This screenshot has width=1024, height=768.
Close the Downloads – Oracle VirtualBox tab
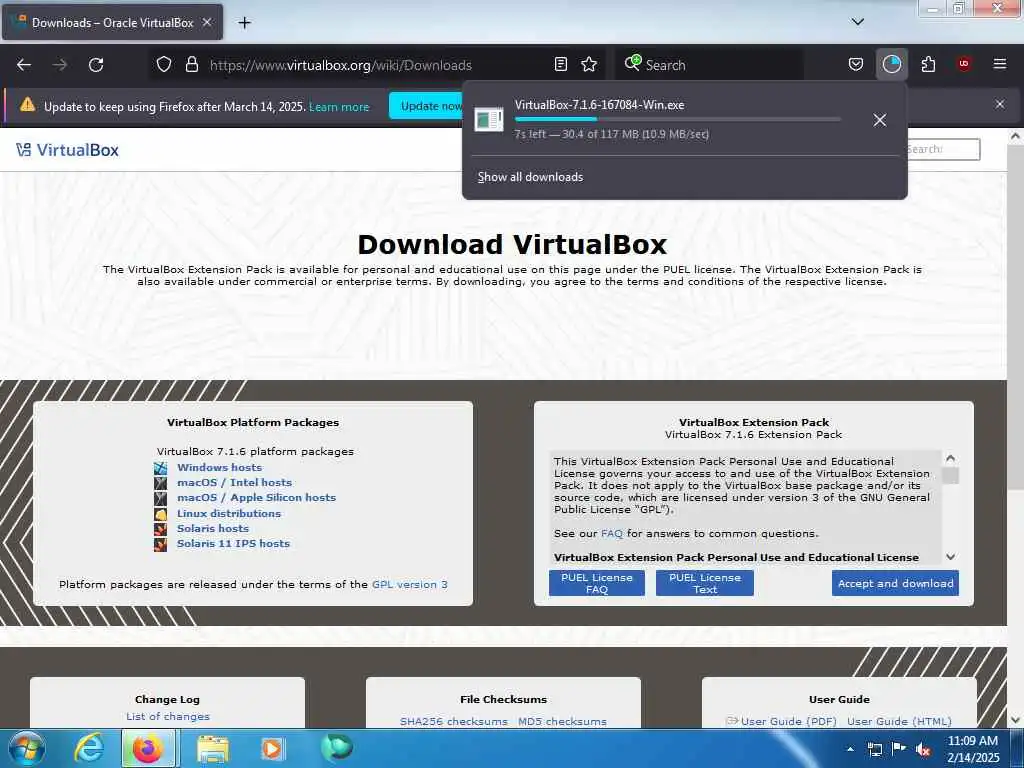tap(206, 22)
